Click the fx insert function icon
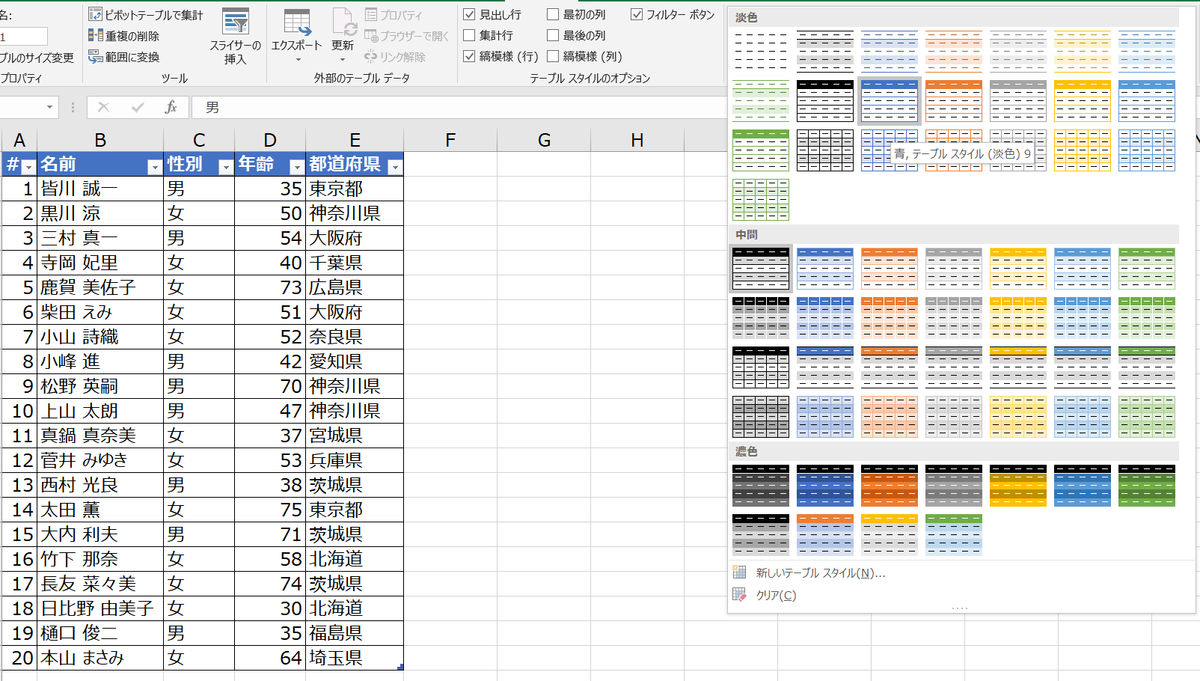Screen dimensions: 1200x681 (171, 107)
